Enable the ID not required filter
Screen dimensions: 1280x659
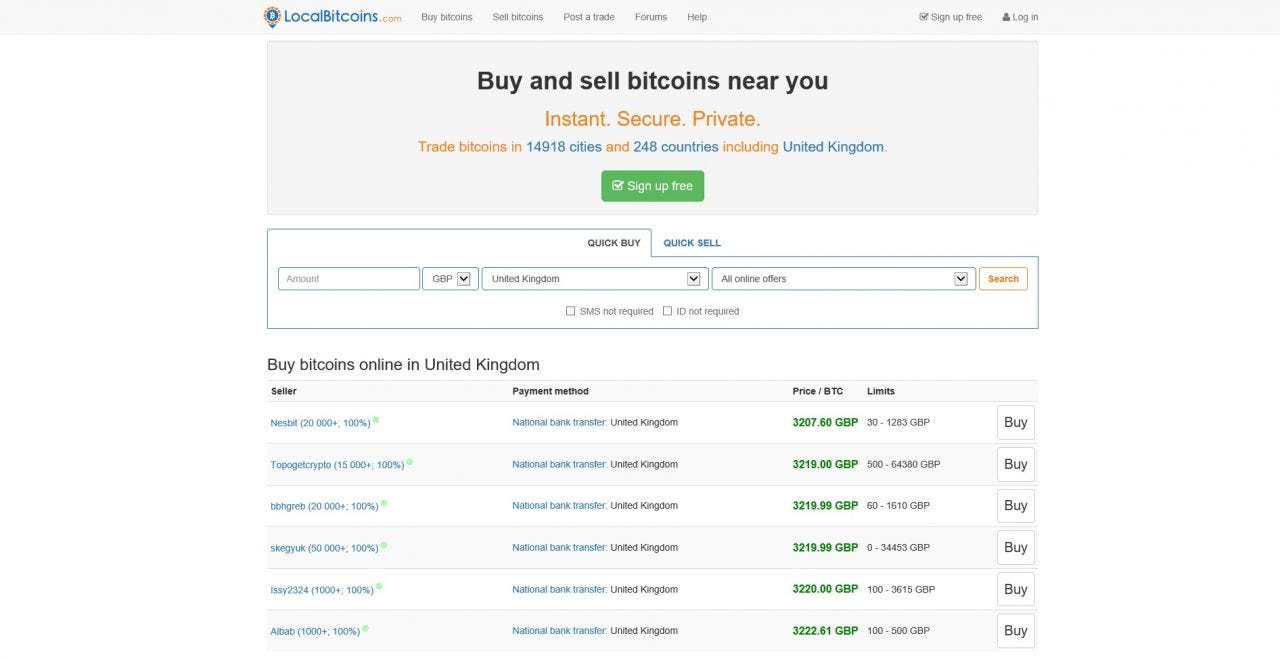coord(667,311)
